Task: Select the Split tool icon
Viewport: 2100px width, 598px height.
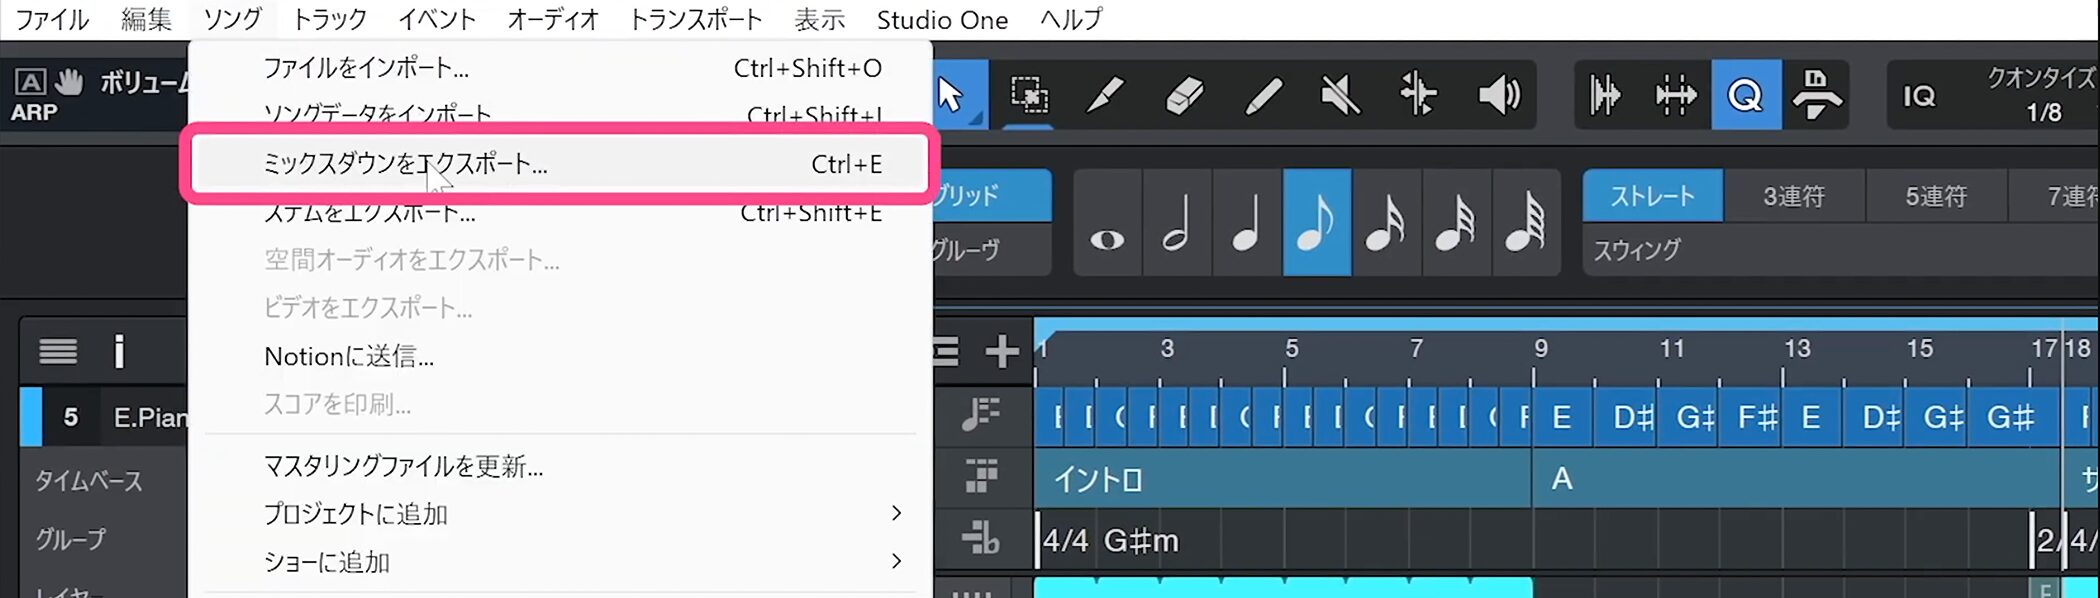Action: 1418,95
